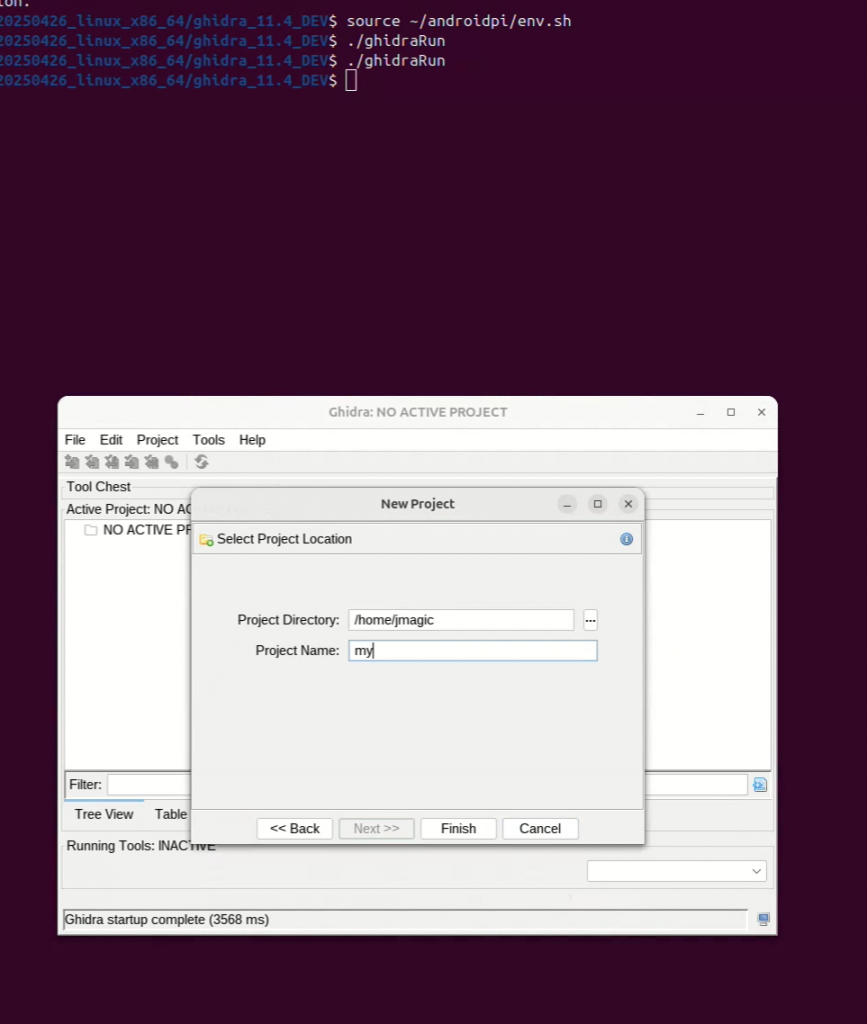Click 'Ghidra startup complete (3568 ms)' status text
The height and width of the screenshot is (1024, 867).
click(167, 920)
